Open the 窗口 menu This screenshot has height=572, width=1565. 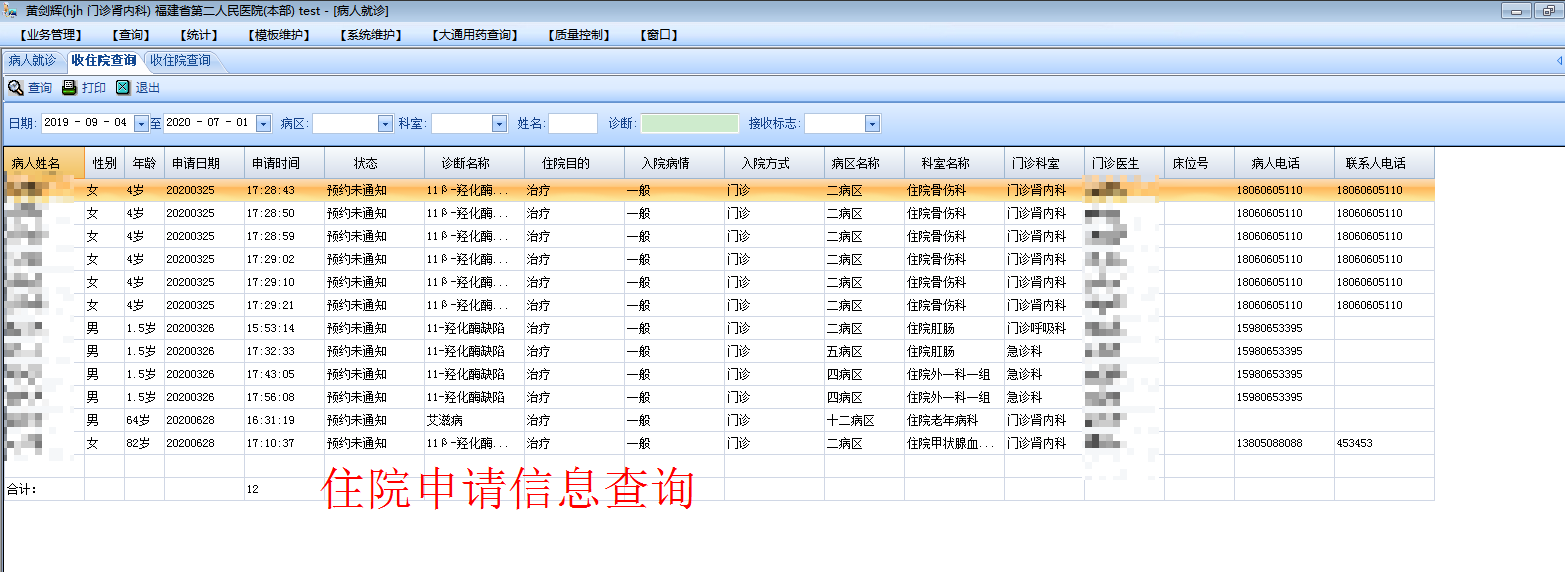658,34
